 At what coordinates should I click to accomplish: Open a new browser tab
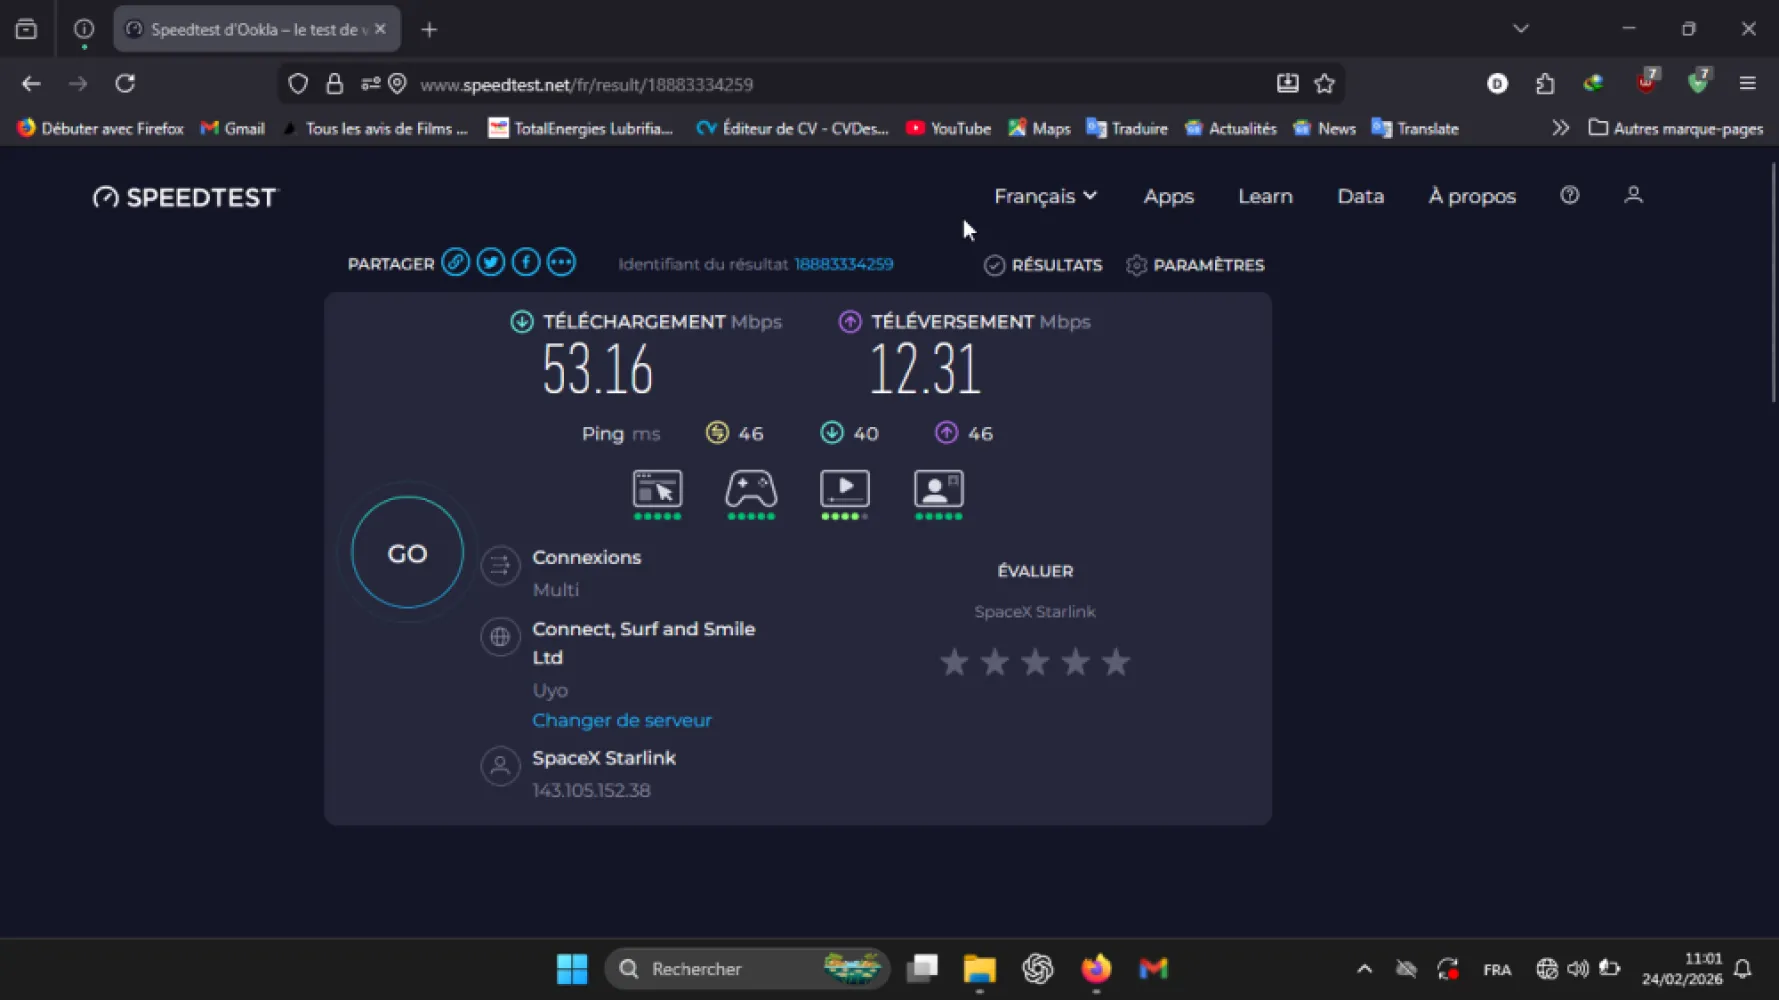point(429,29)
